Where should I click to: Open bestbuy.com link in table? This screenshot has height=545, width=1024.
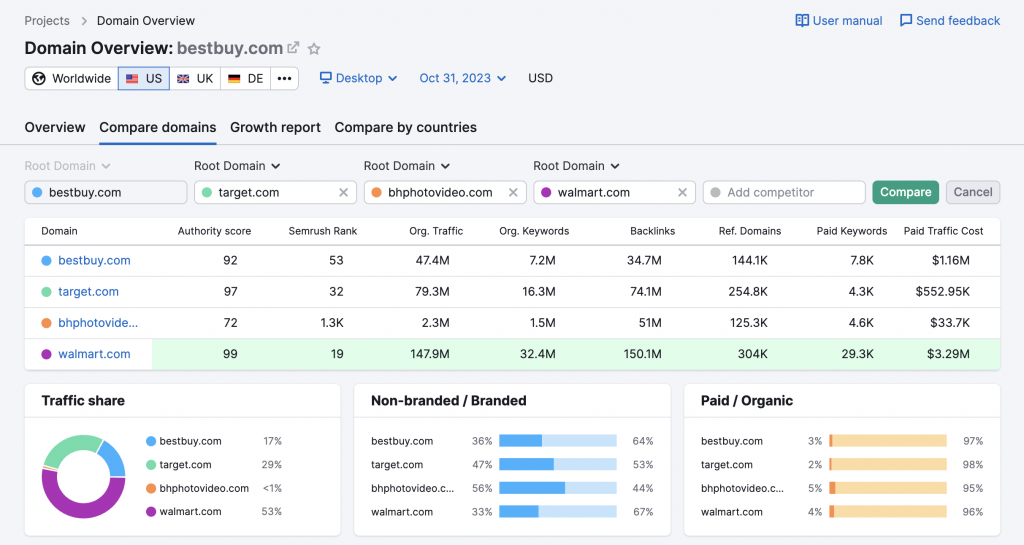[94, 260]
